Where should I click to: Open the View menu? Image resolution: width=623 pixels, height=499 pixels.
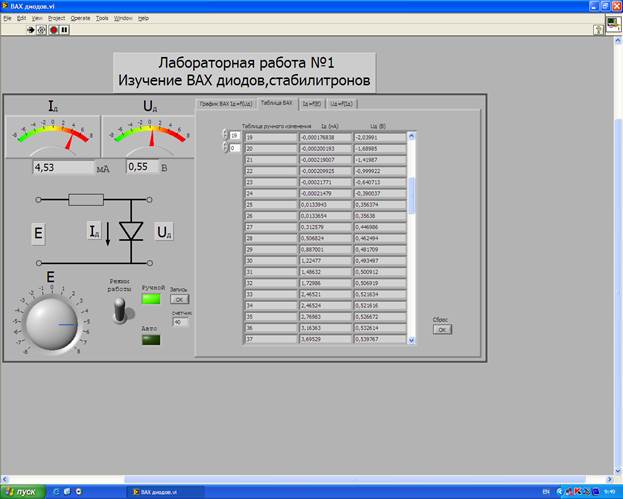37,18
